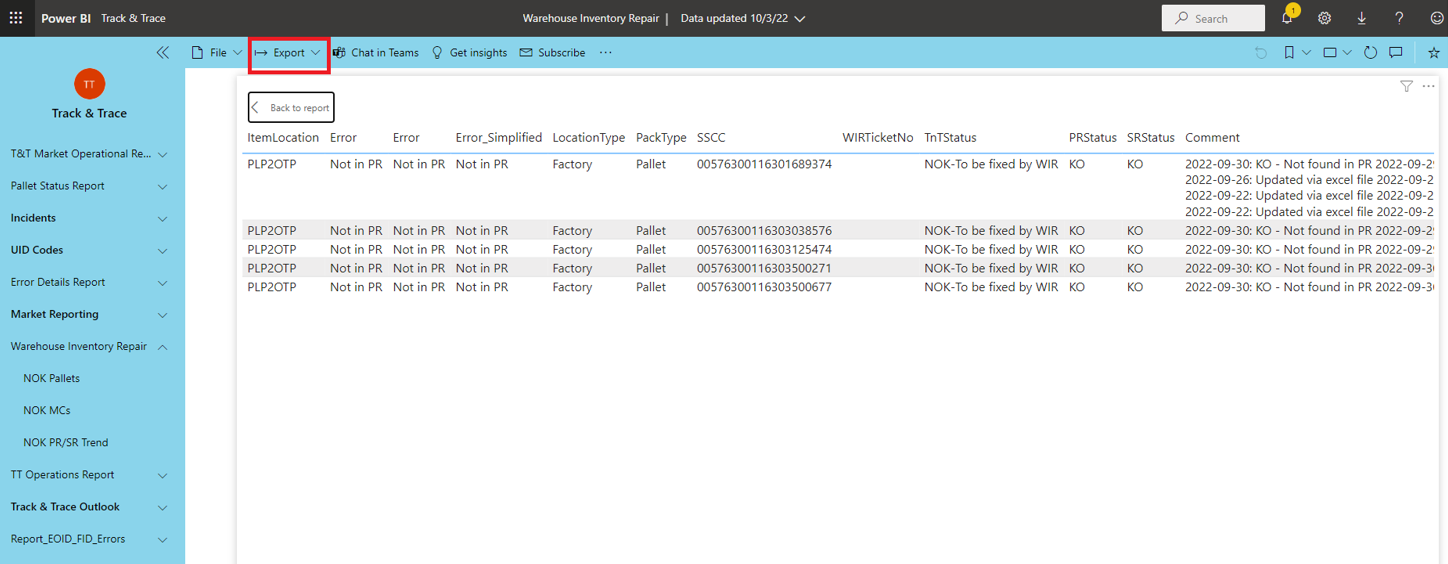Expand the view dropdown arrow
The width and height of the screenshot is (1448, 564).
[x=1347, y=53]
